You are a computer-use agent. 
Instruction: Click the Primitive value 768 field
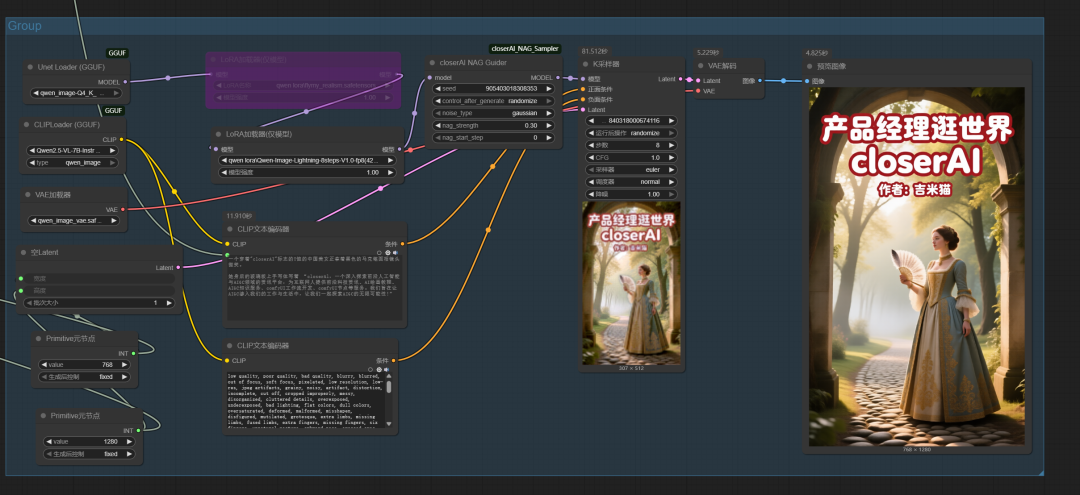(86, 364)
